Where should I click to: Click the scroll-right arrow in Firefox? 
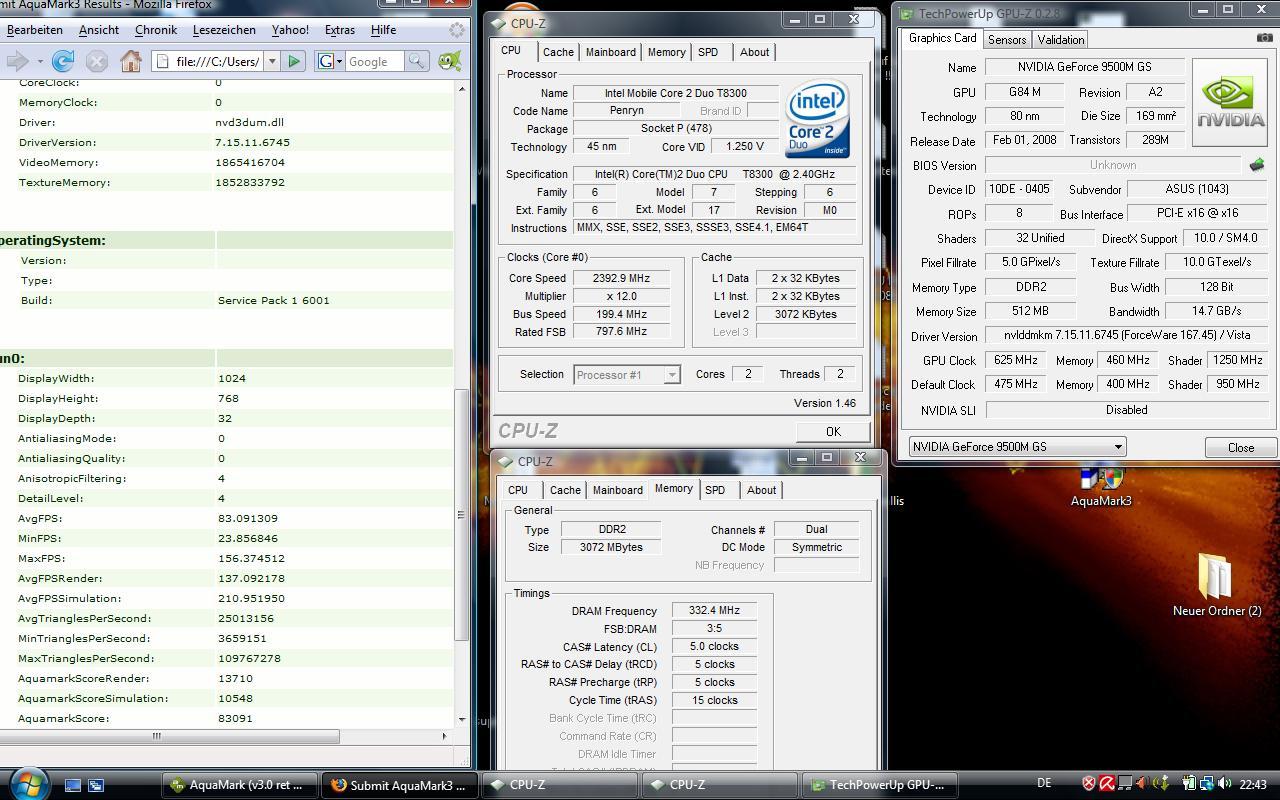444,736
